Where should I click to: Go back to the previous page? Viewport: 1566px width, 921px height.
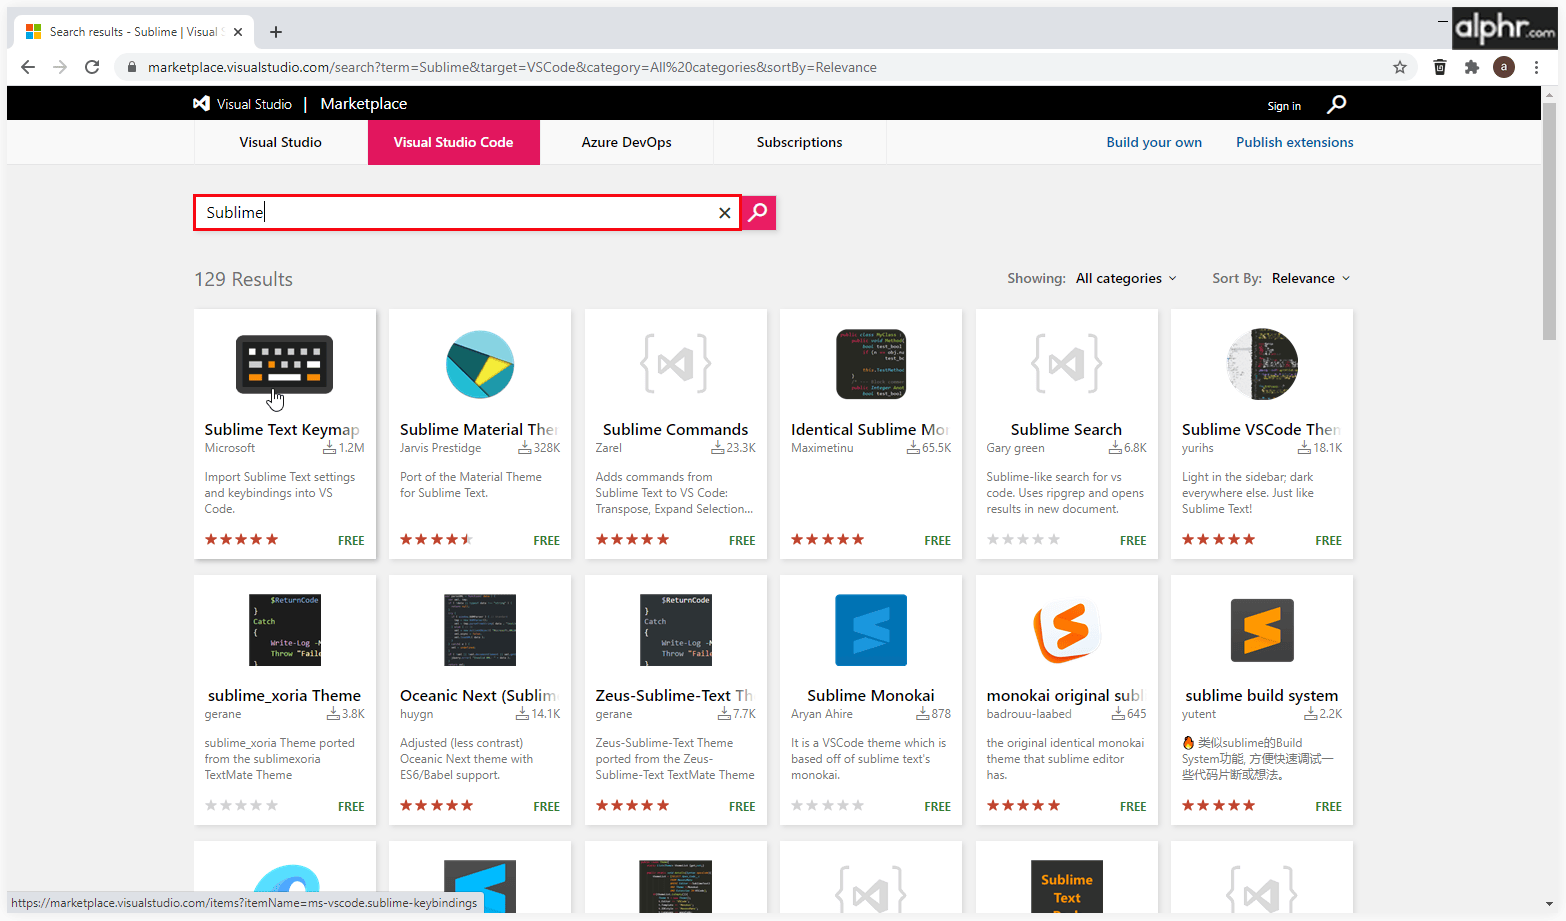coord(28,67)
